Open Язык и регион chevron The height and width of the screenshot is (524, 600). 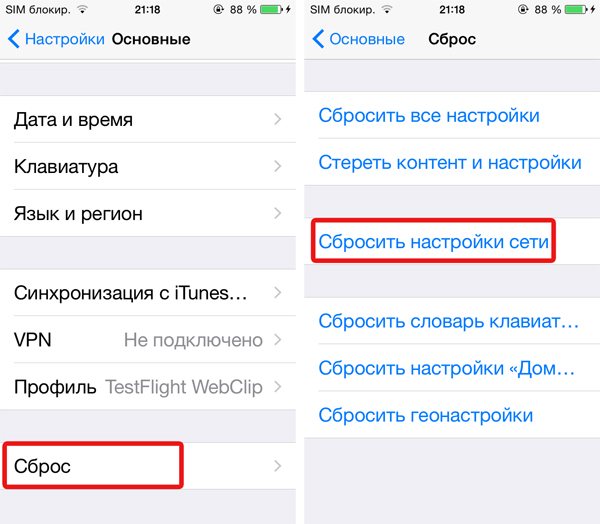pyautogui.click(x=278, y=213)
